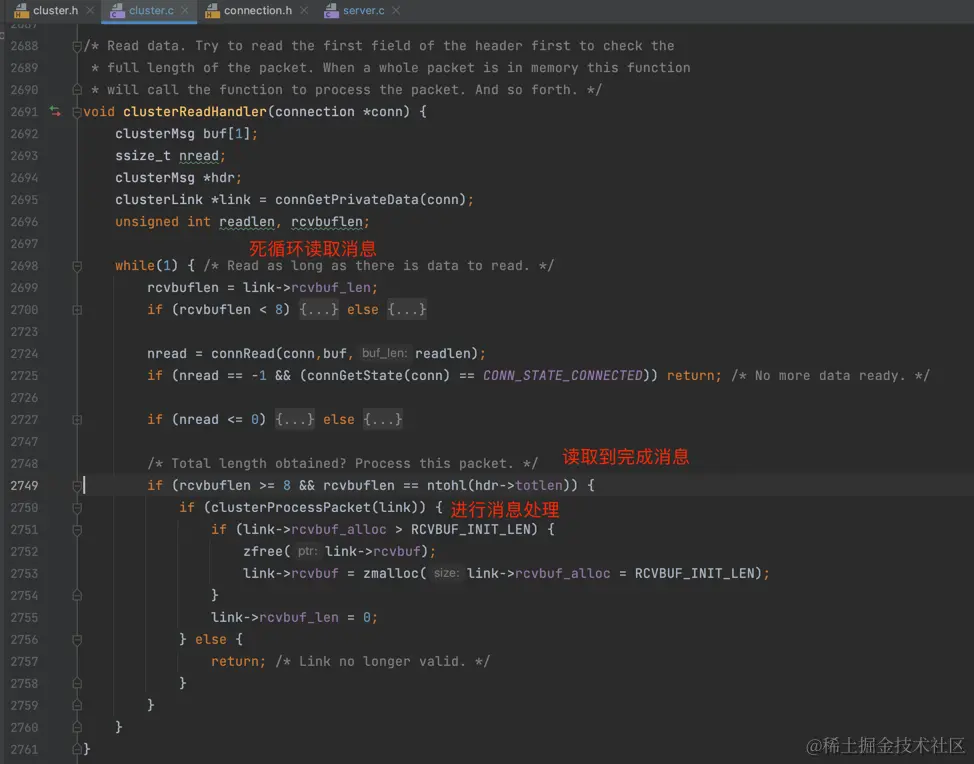
Task: Click the buf_len: parameter hint
Action: click(385, 353)
